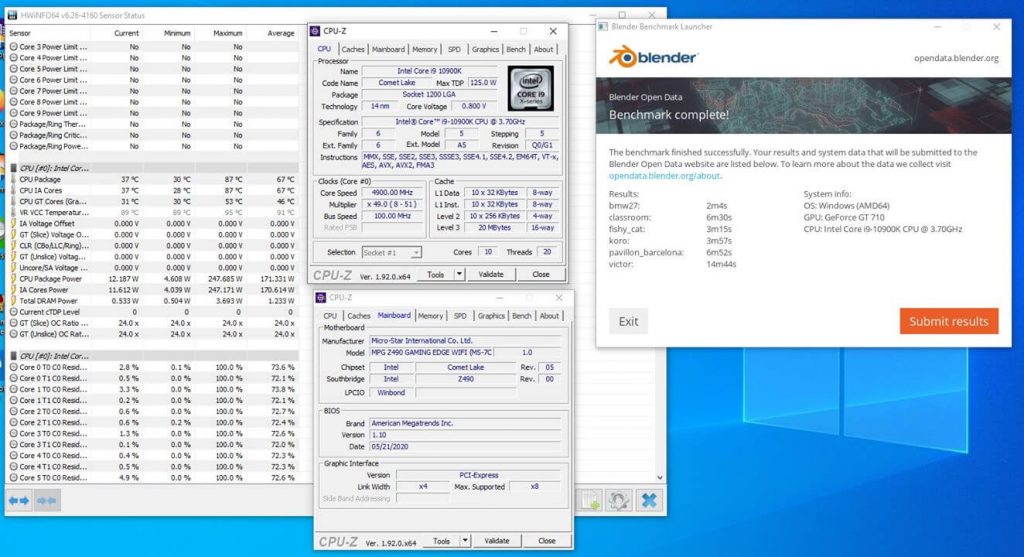Click opendata.blender.org header link
1024x557 pixels.
pos(956,58)
